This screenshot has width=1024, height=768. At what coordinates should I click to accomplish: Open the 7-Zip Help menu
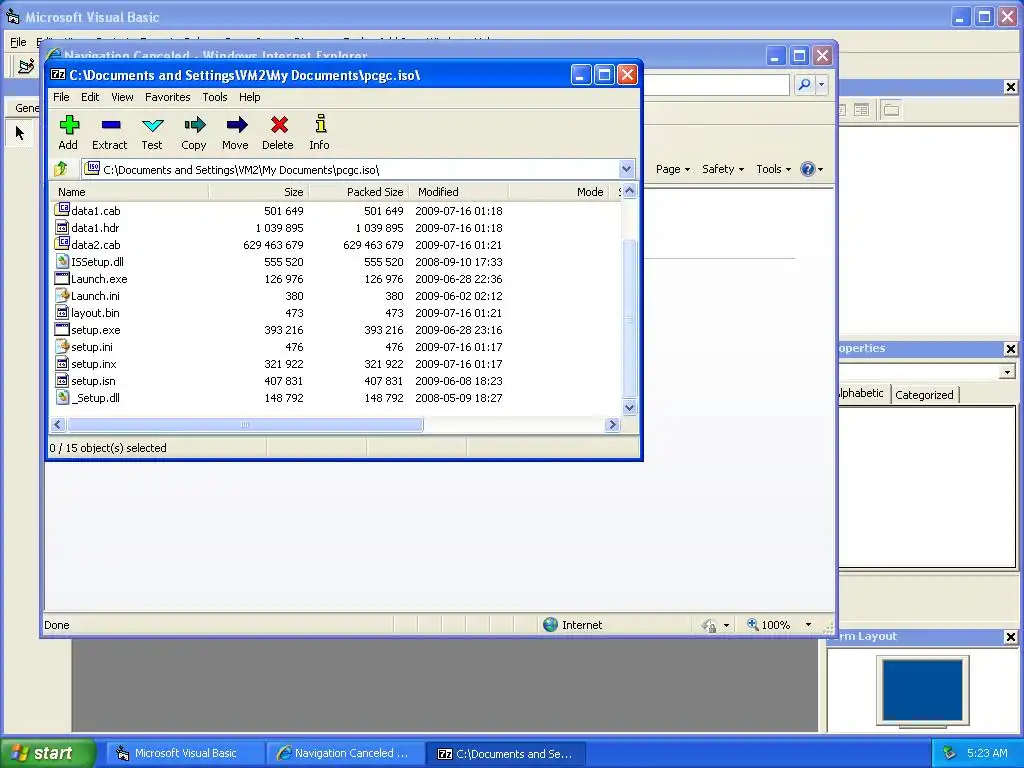[249, 97]
